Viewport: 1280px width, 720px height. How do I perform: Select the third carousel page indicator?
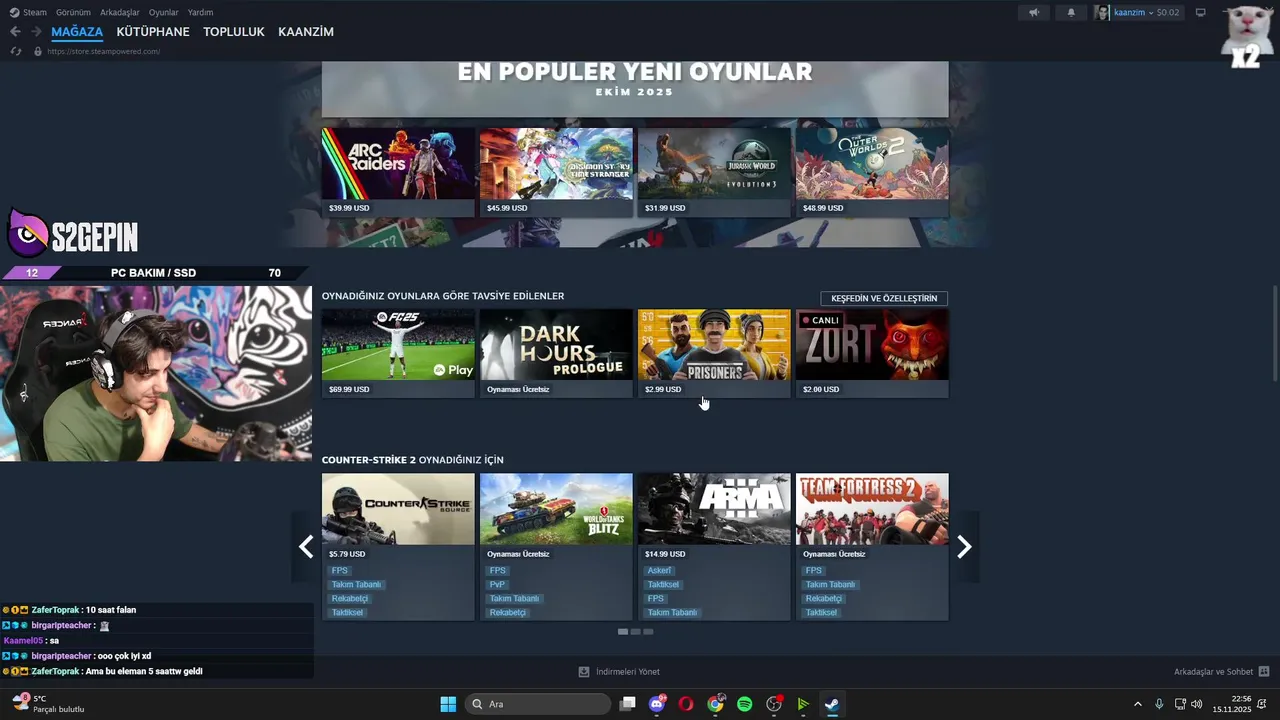(648, 632)
